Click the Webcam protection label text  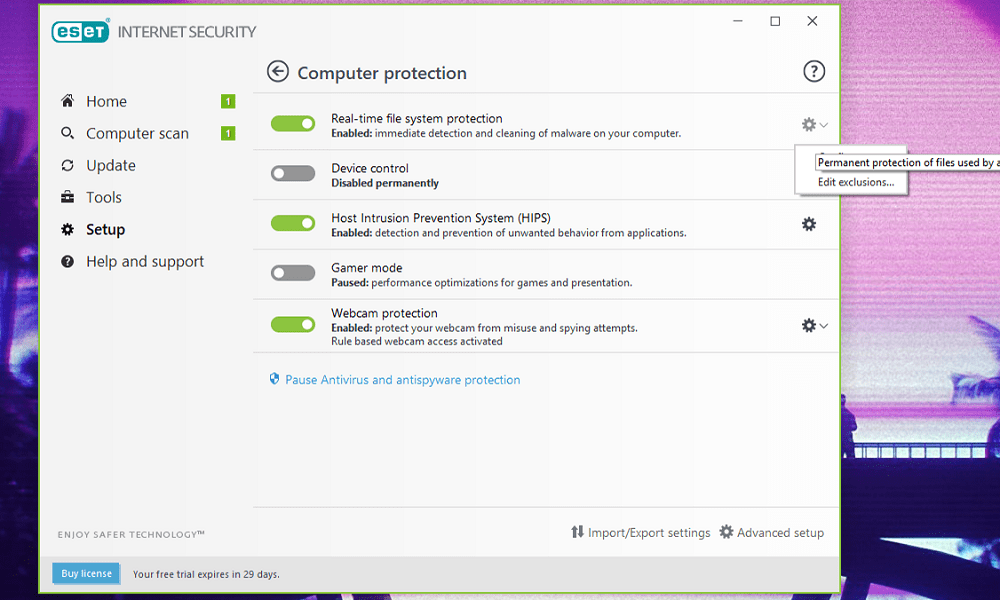(x=384, y=313)
